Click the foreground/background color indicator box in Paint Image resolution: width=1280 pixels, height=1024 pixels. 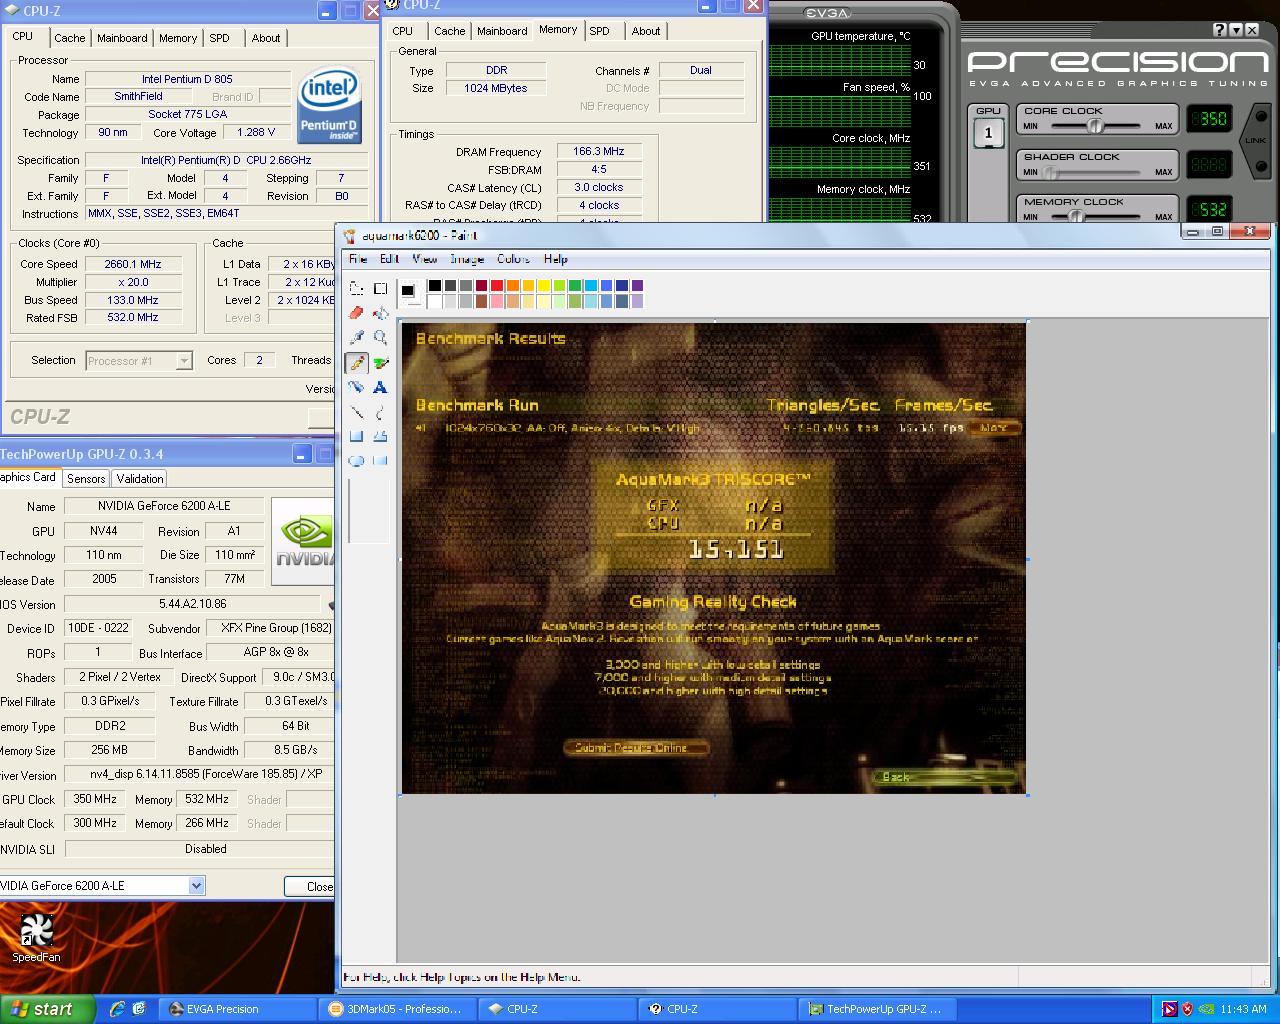[410, 293]
